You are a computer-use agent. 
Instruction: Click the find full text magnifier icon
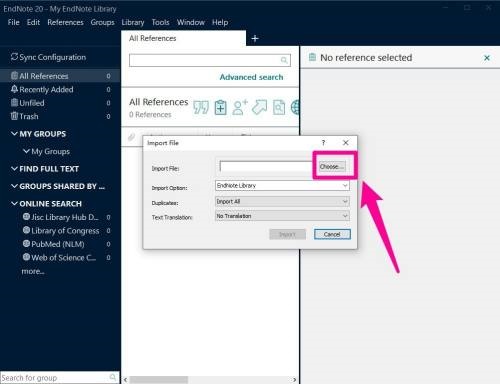pyautogui.click(x=279, y=107)
